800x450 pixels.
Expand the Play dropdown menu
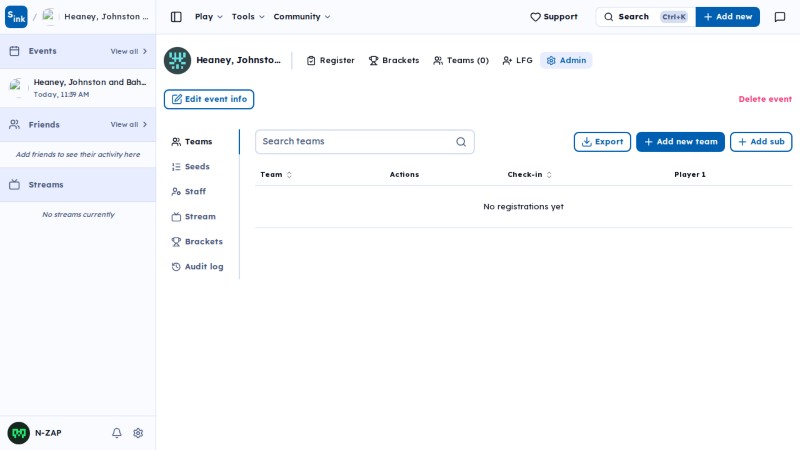(x=209, y=17)
